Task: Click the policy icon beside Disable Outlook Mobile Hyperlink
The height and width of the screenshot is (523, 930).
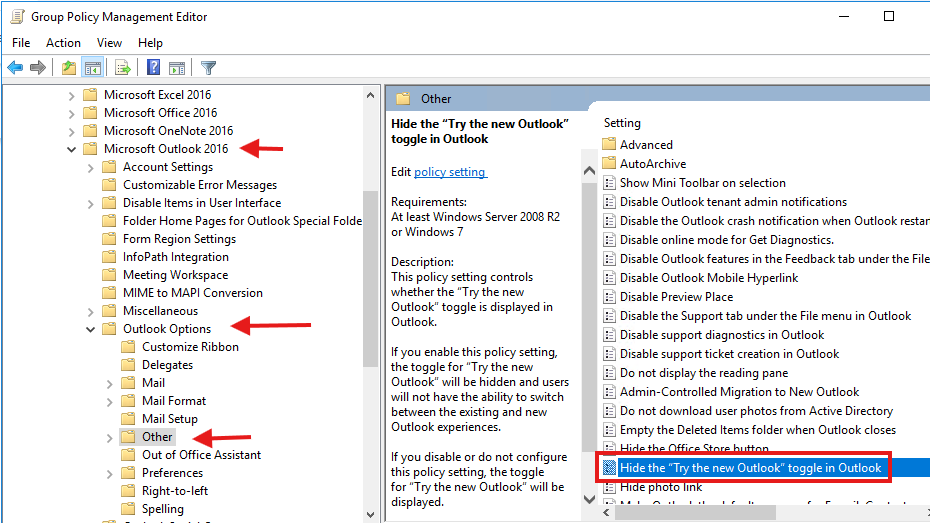Action: pos(609,278)
